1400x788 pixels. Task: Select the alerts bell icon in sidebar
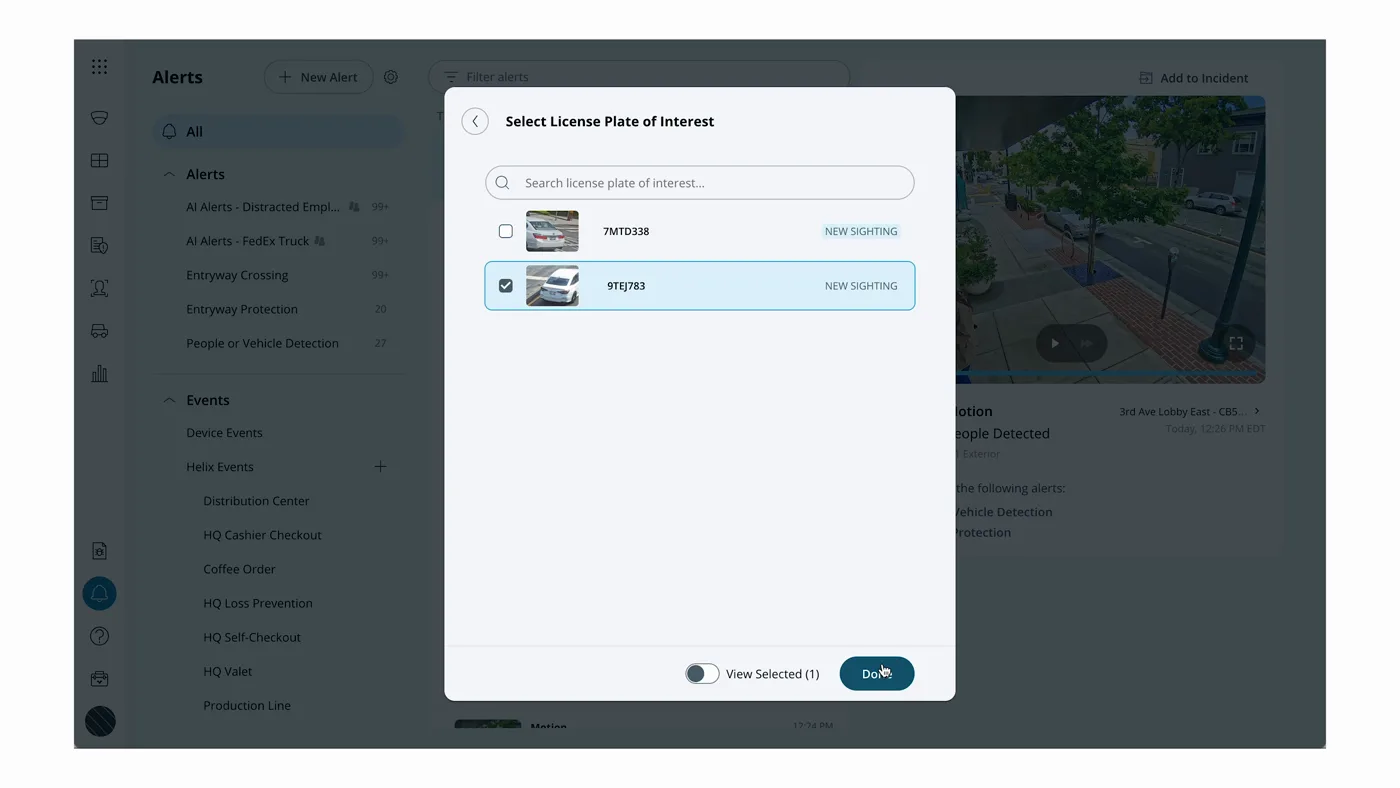[99, 594]
